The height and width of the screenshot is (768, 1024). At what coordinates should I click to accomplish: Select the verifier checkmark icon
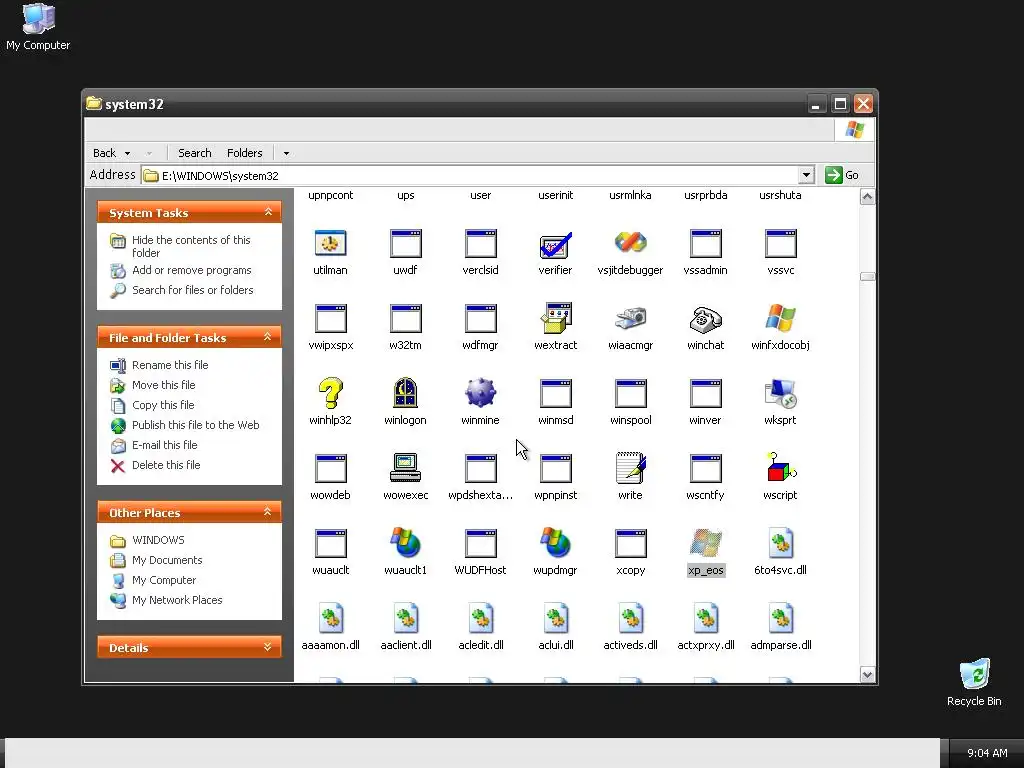click(556, 244)
